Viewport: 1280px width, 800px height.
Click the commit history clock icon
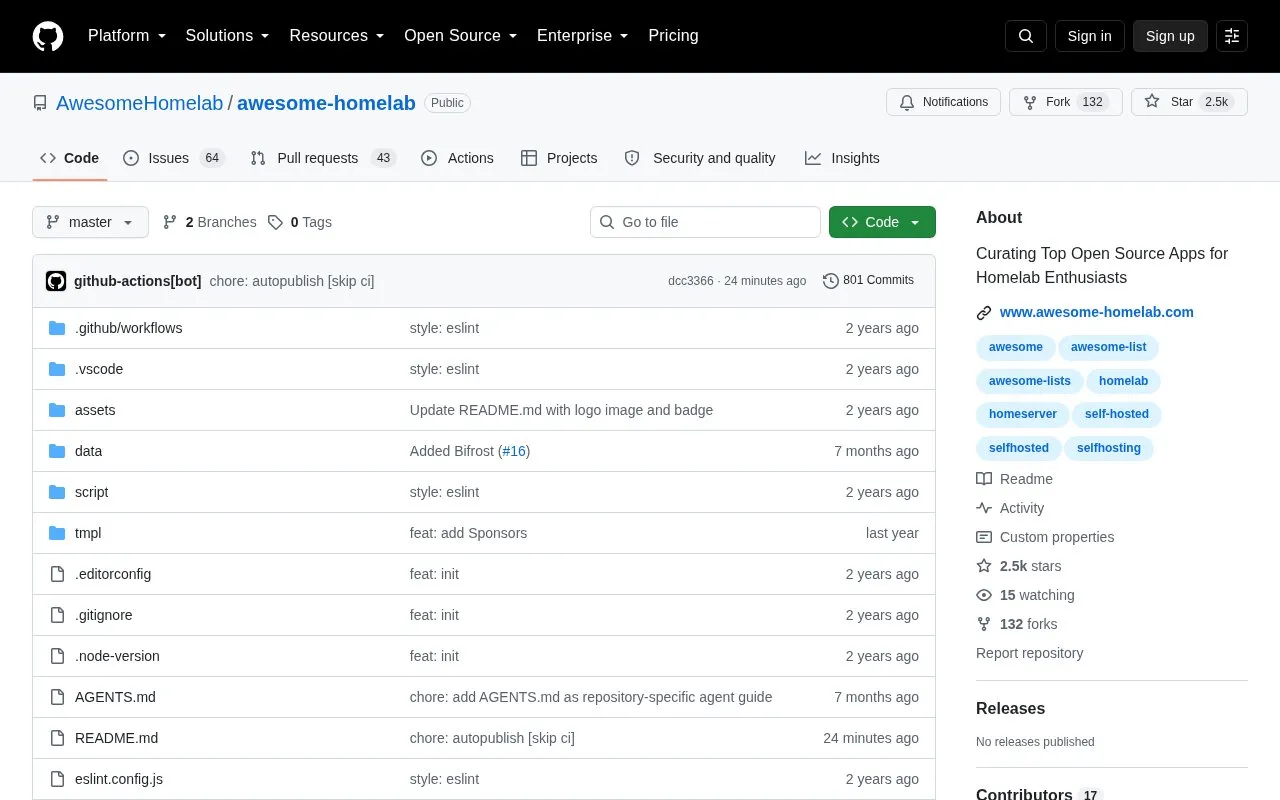830,281
